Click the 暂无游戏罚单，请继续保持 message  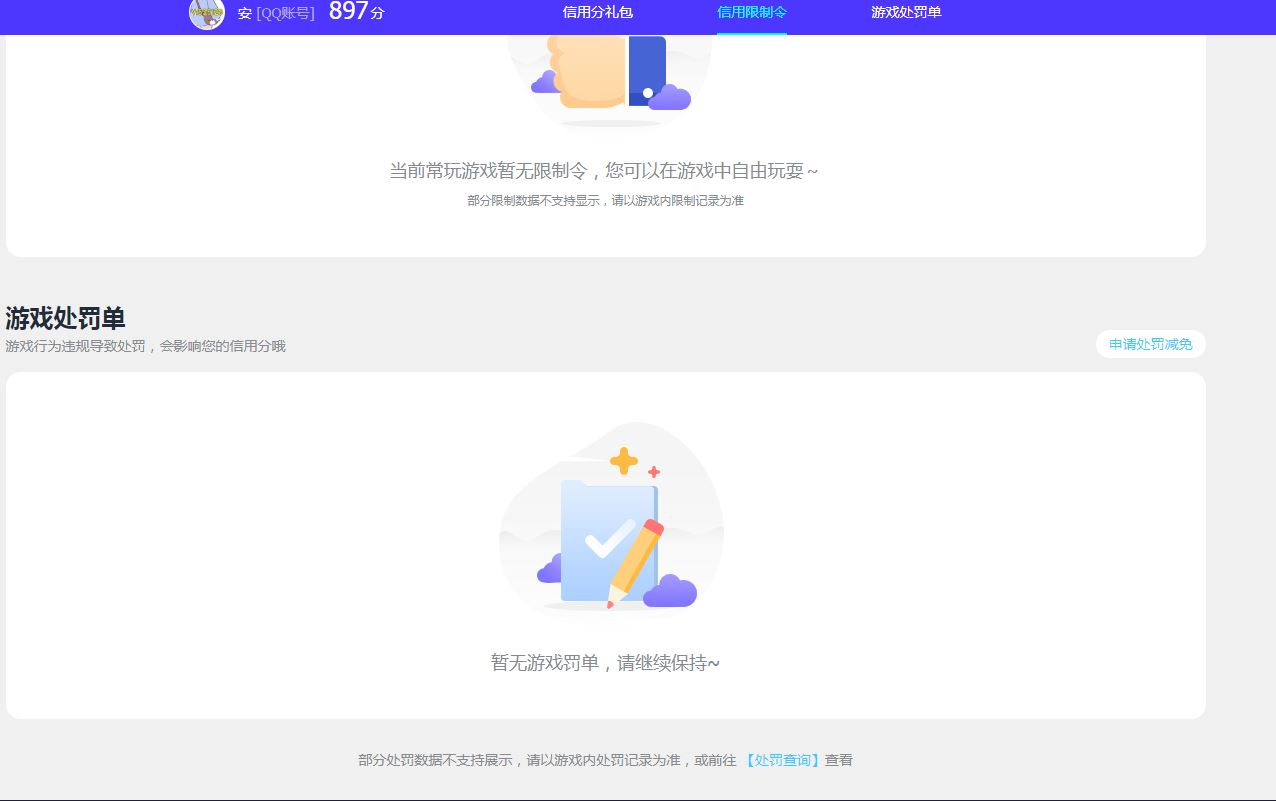pos(605,663)
